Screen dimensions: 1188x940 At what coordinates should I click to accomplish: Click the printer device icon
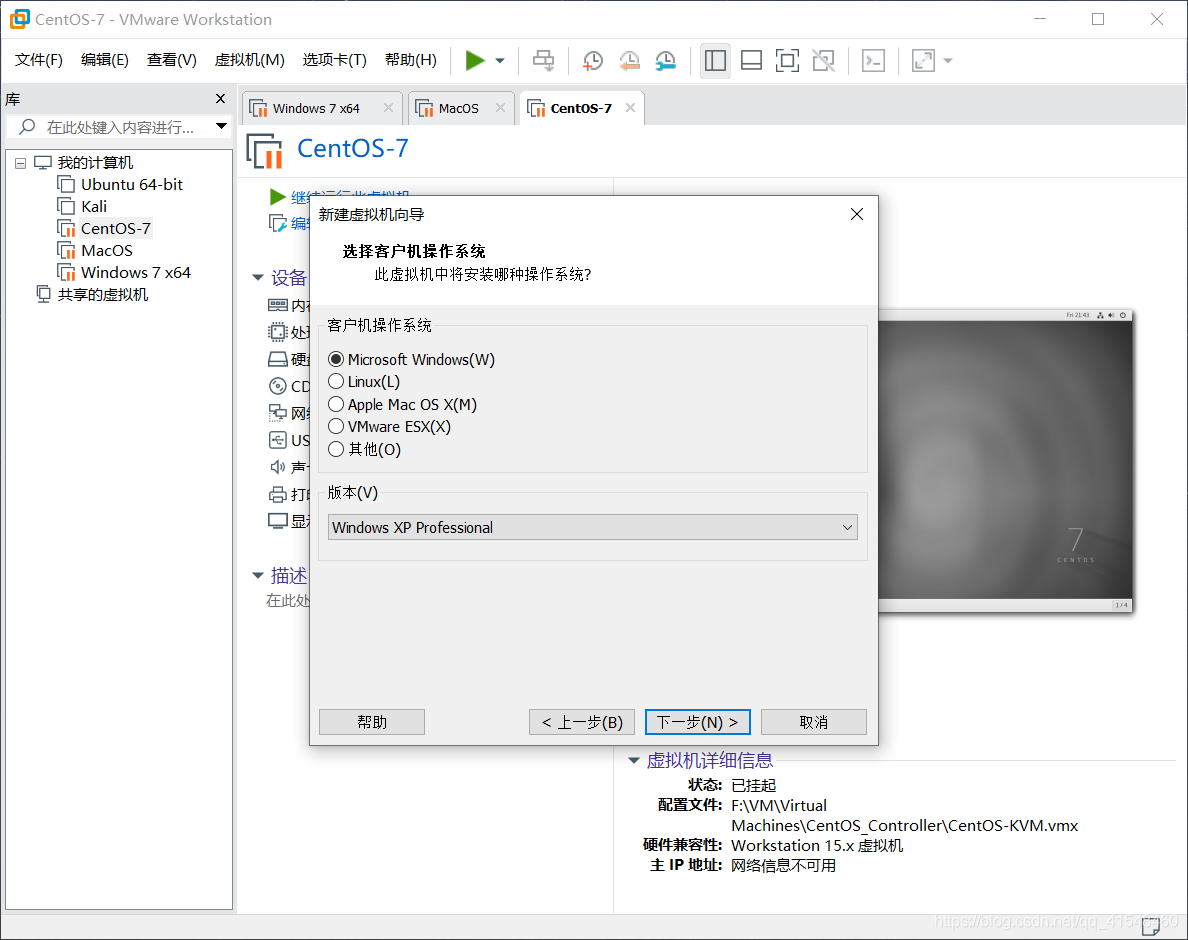click(x=278, y=494)
